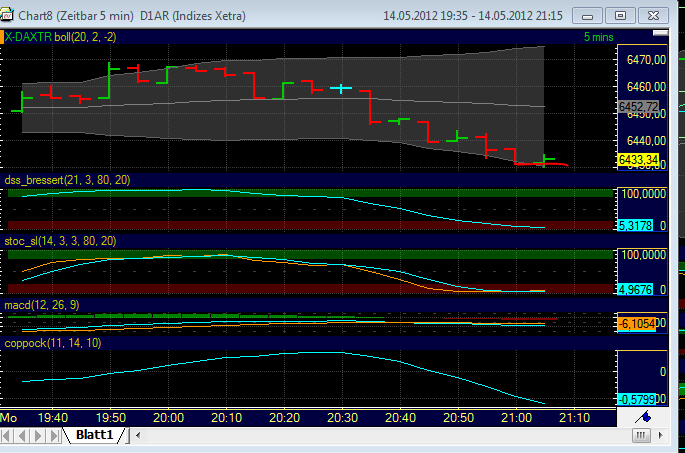Click the cyan -0,5799 Coppock value tag

point(637,399)
